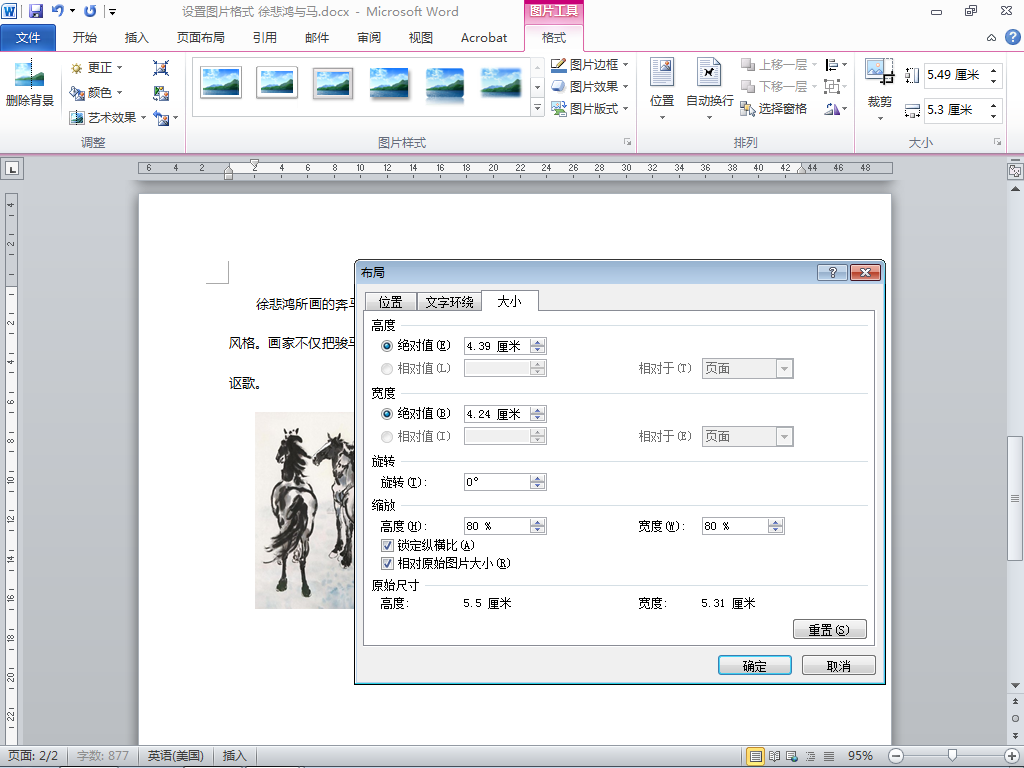Click zoom out minus button in status bar

tap(896, 756)
